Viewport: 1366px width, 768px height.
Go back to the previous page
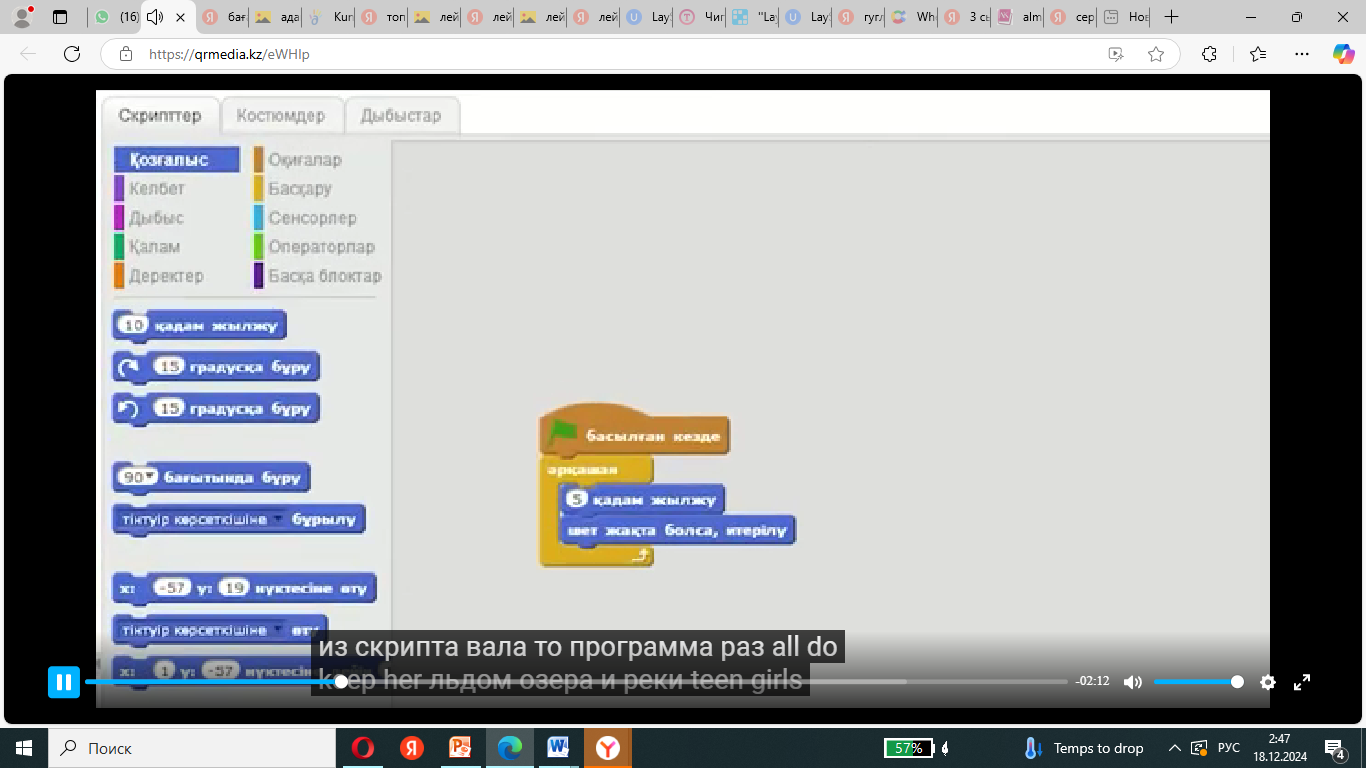[x=28, y=54]
